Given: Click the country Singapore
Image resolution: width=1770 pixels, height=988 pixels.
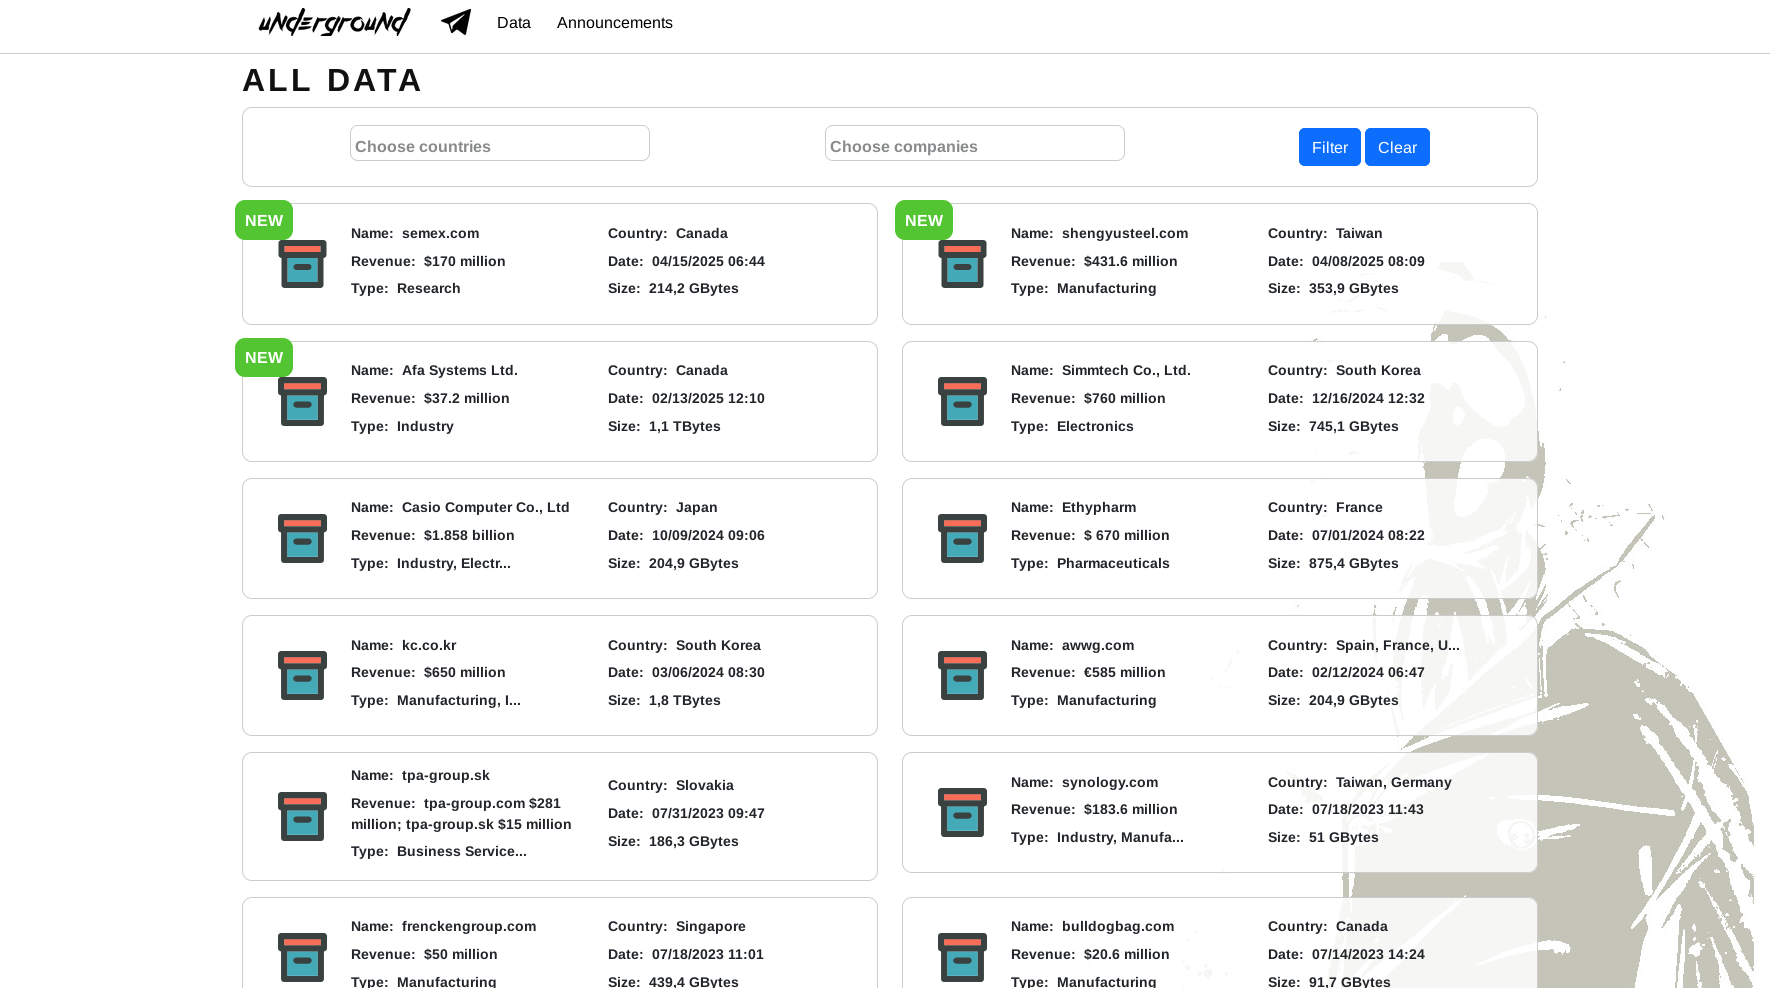Looking at the screenshot, I should (711, 926).
